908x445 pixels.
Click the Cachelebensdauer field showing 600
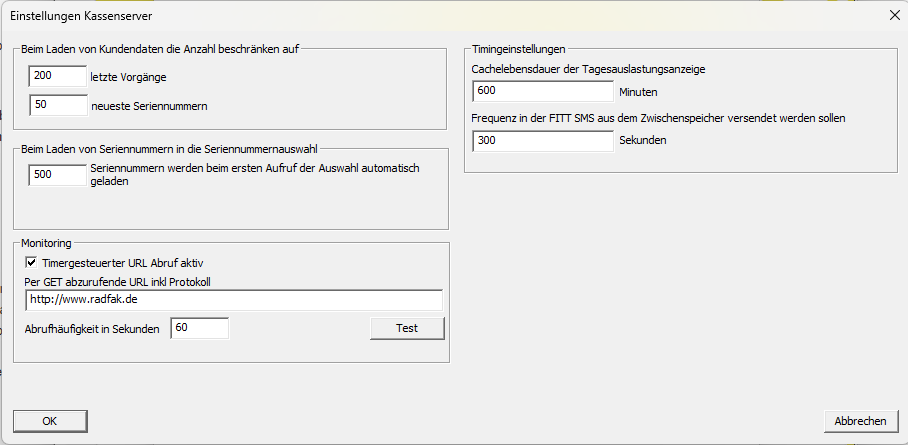542,91
